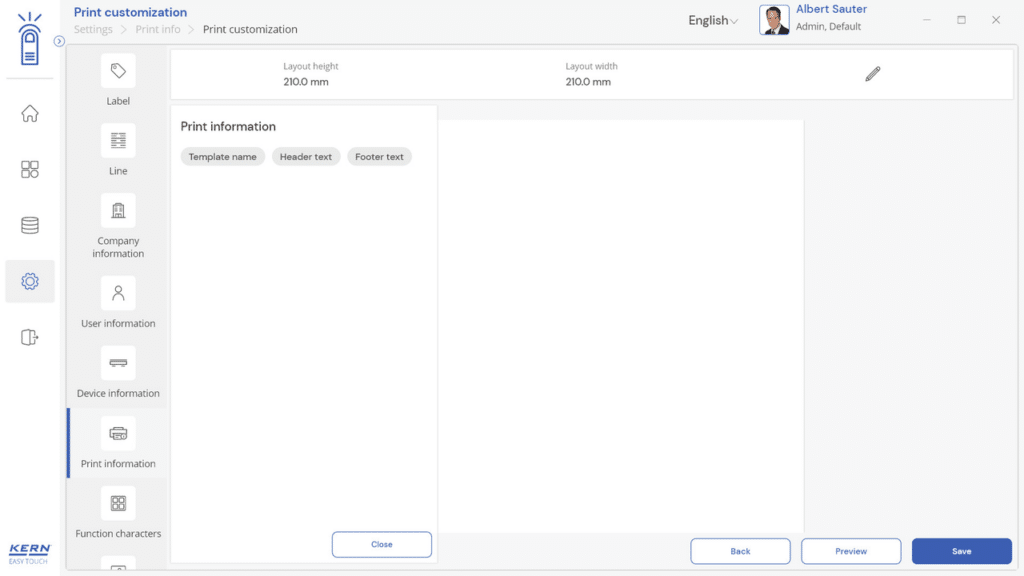Insert the Header text chip
This screenshot has width=1024, height=576.
[x=306, y=157]
